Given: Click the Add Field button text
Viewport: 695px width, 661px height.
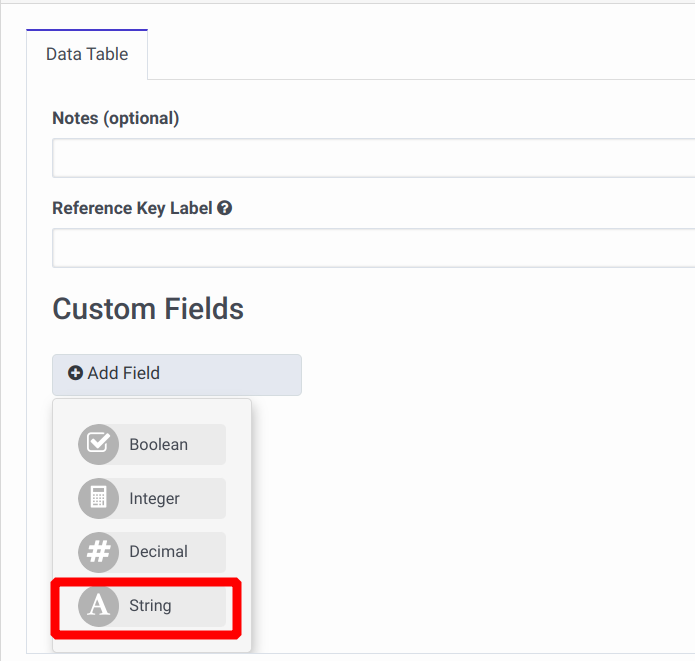Looking at the screenshot, I should click(x=123, y=374).
